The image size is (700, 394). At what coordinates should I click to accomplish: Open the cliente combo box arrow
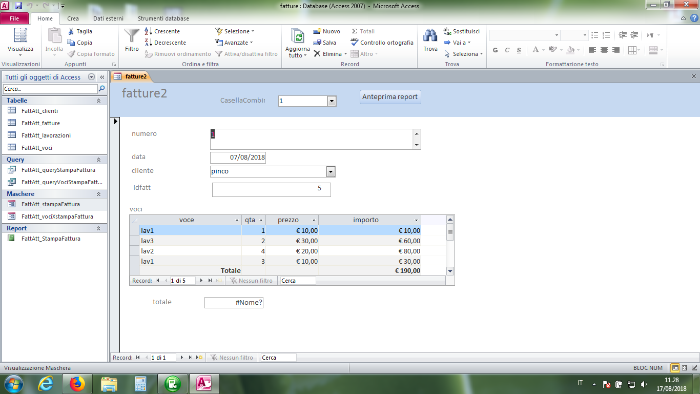[331, 171]
